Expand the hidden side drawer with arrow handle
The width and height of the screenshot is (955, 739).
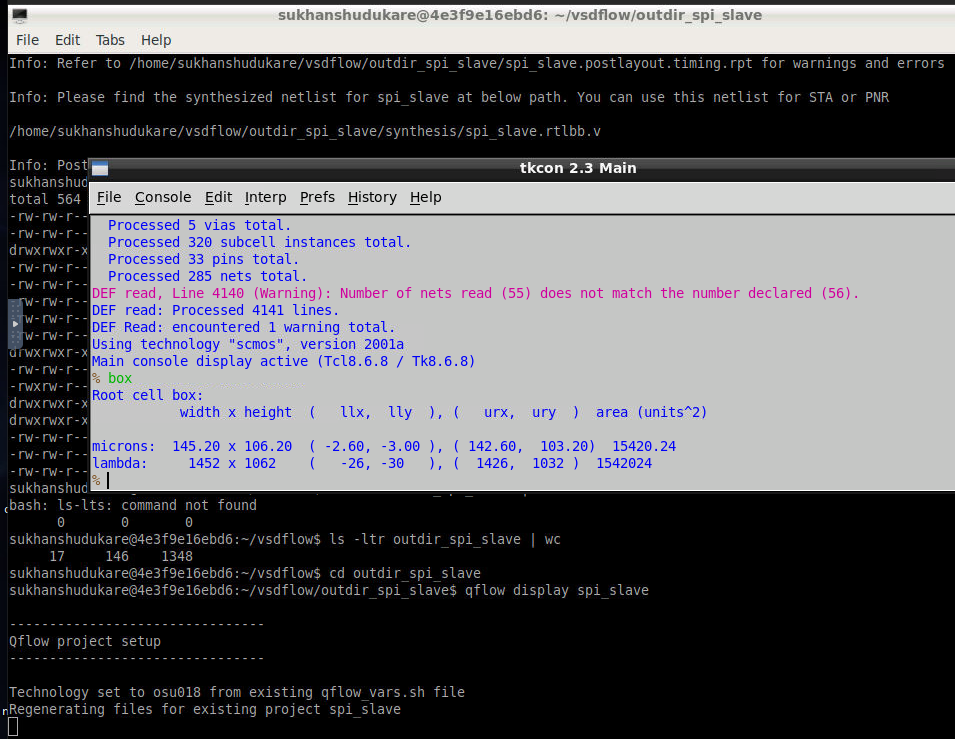[x=14, y=322]
